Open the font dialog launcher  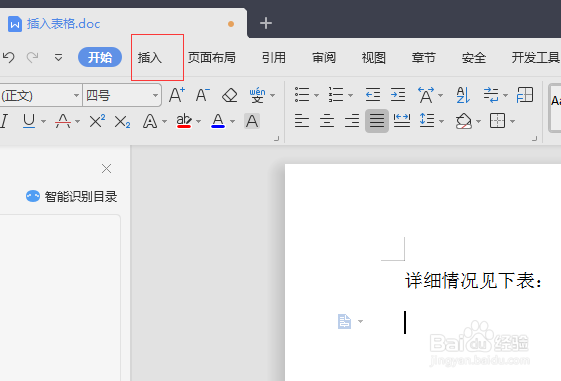[x=276, y=138]
